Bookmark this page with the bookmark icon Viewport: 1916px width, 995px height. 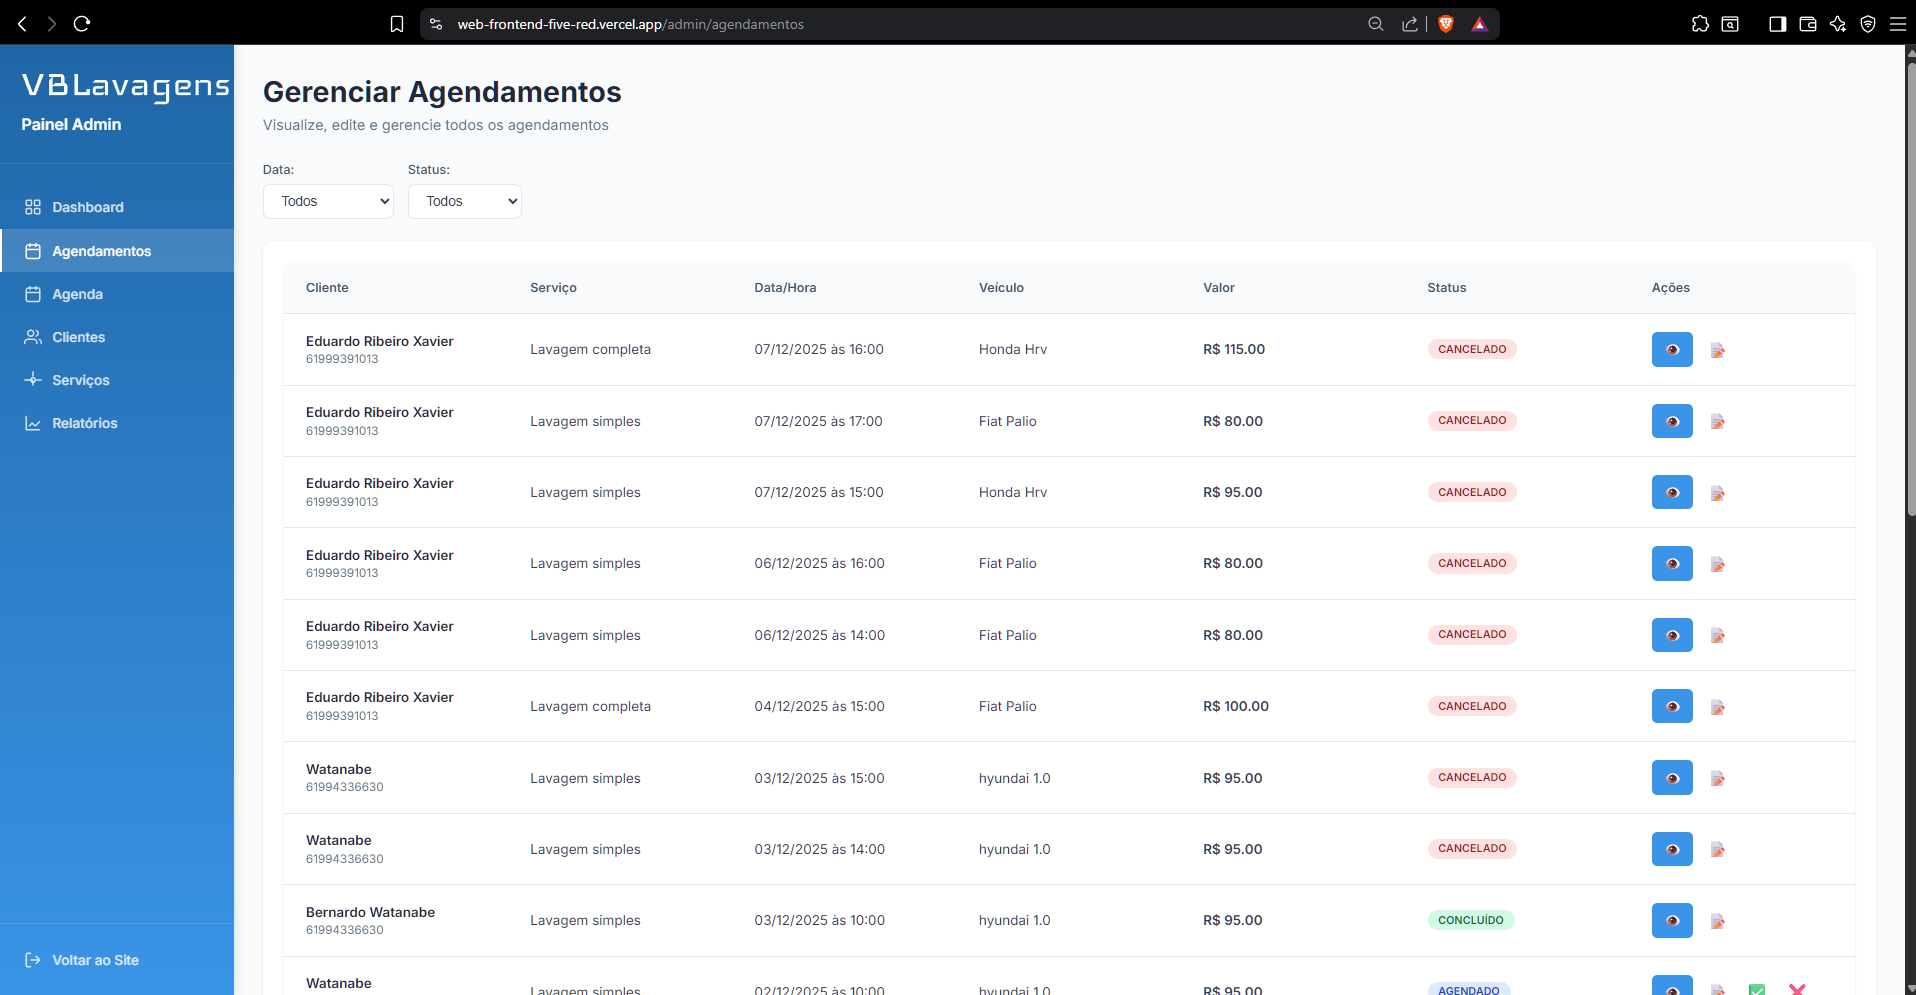(x=397, y=24)
